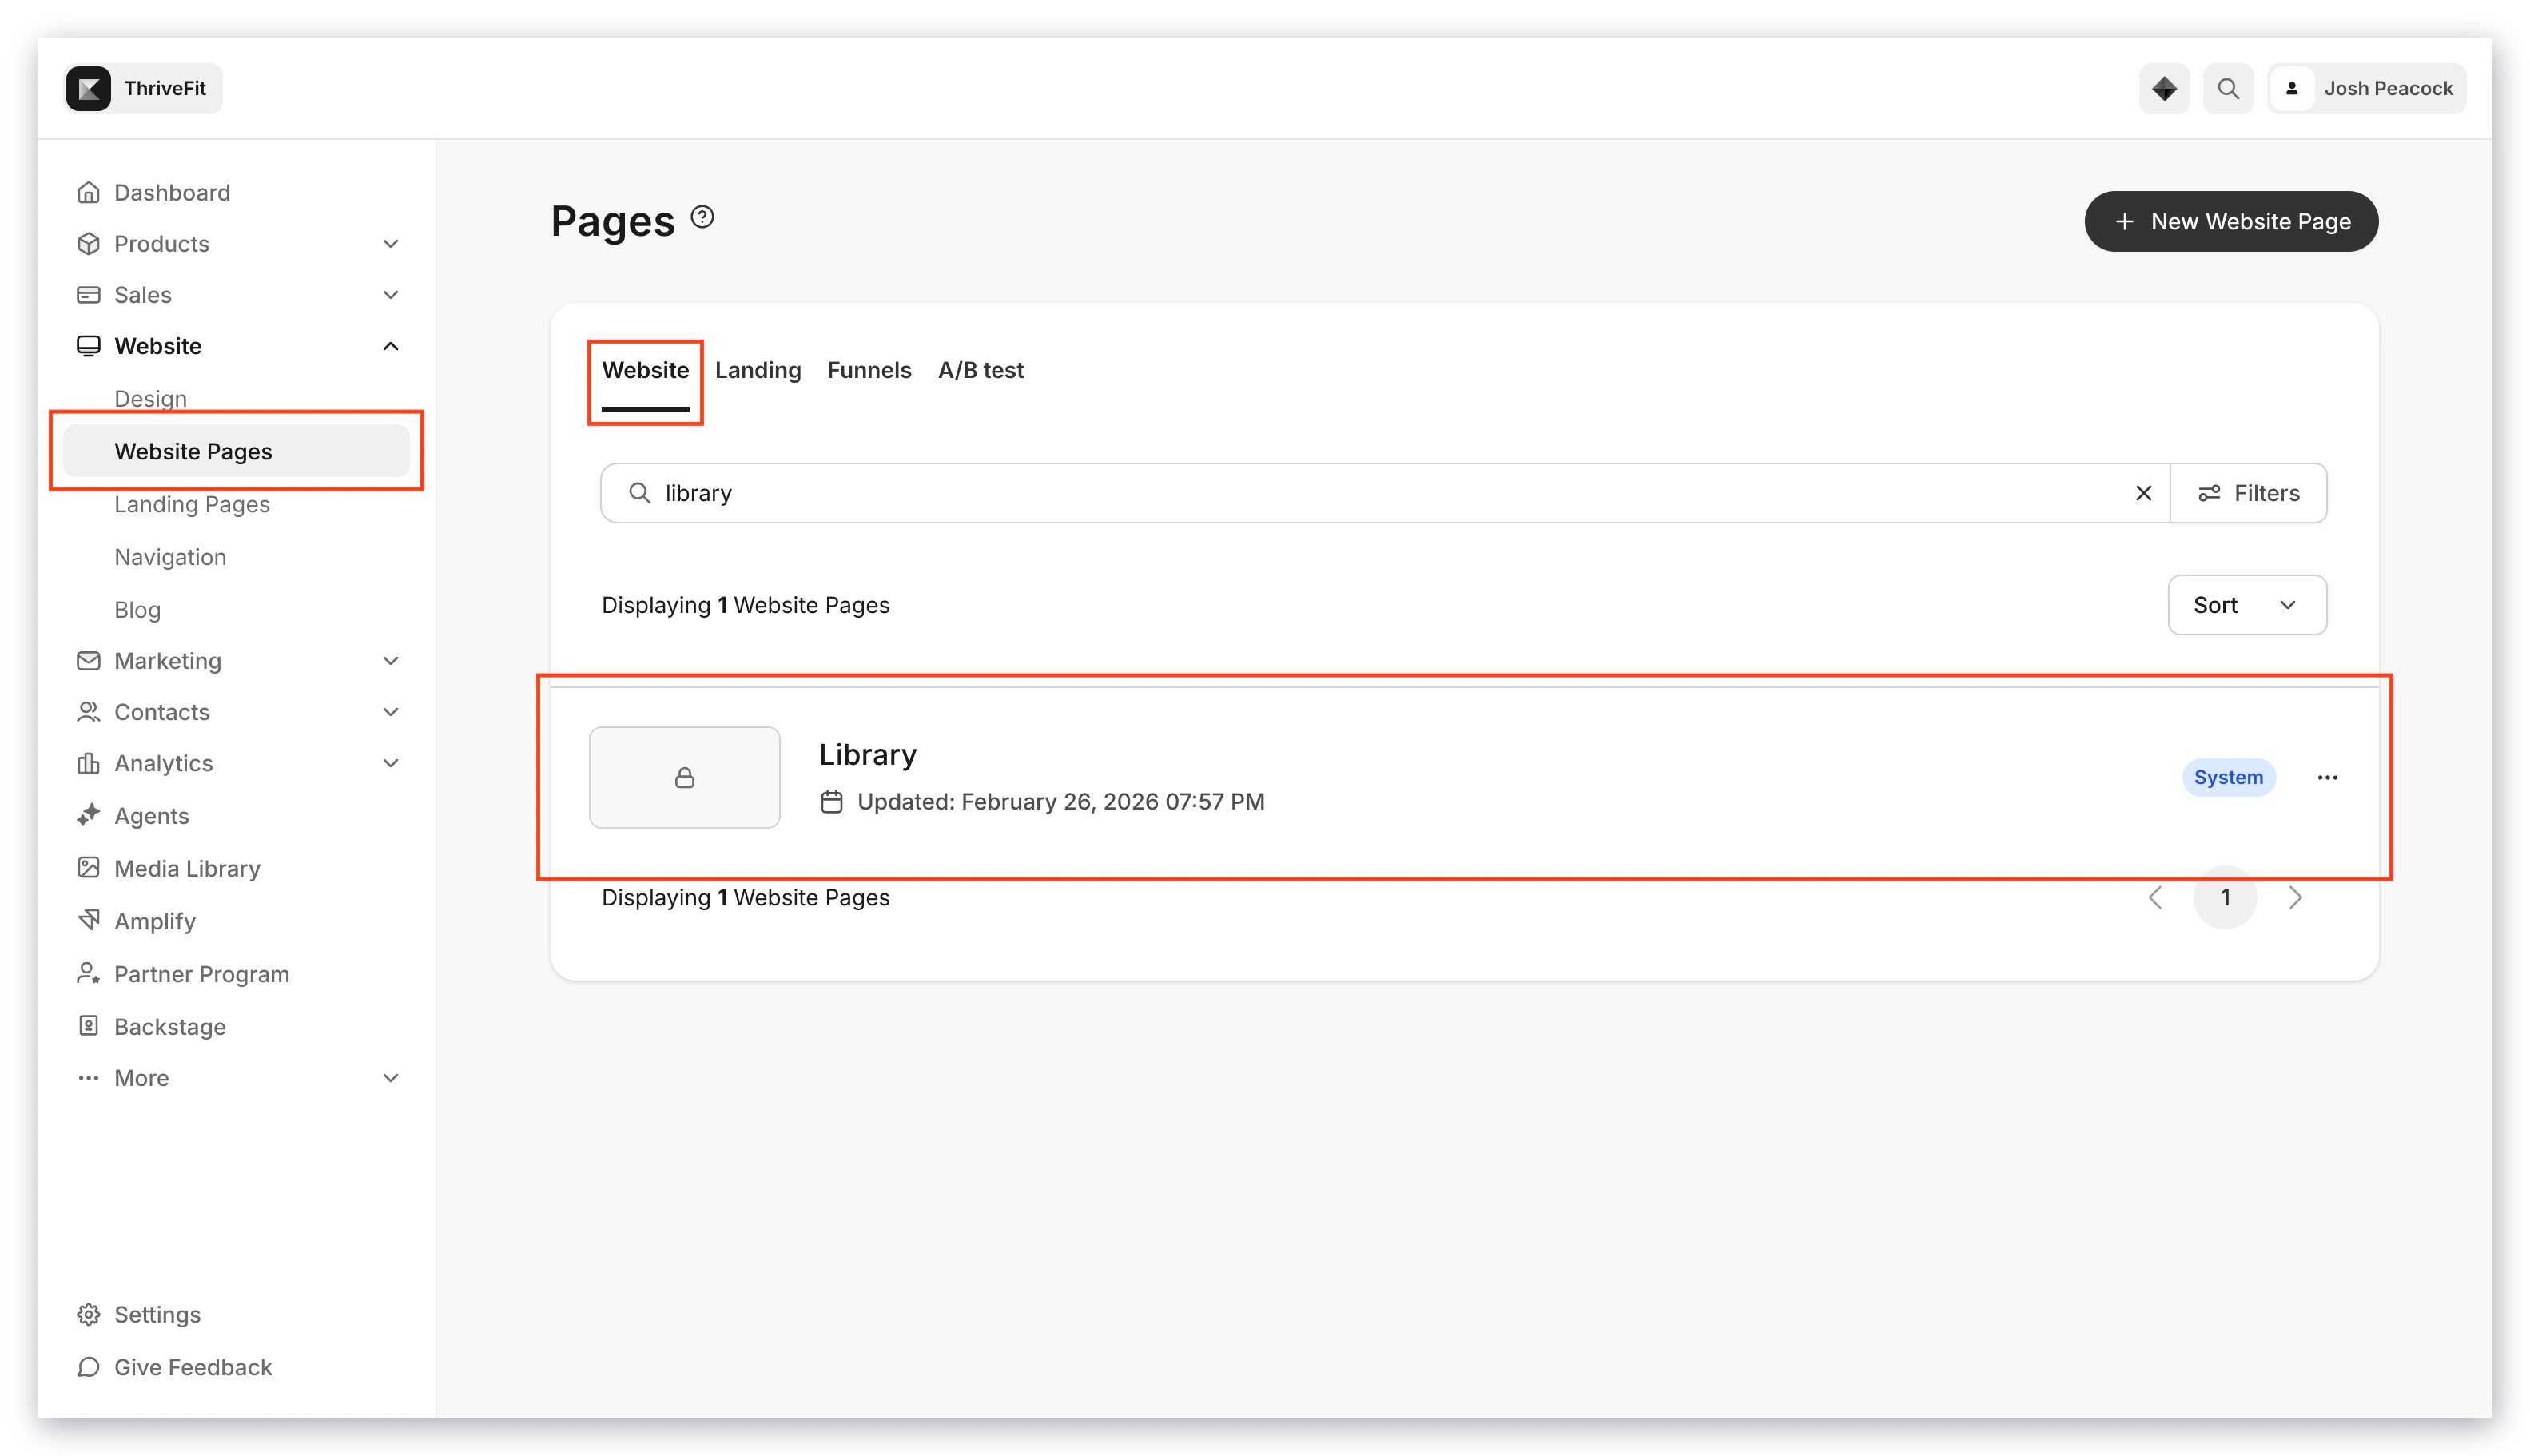
Task: Click the Contacts people icon
Action: click(88, 712)
